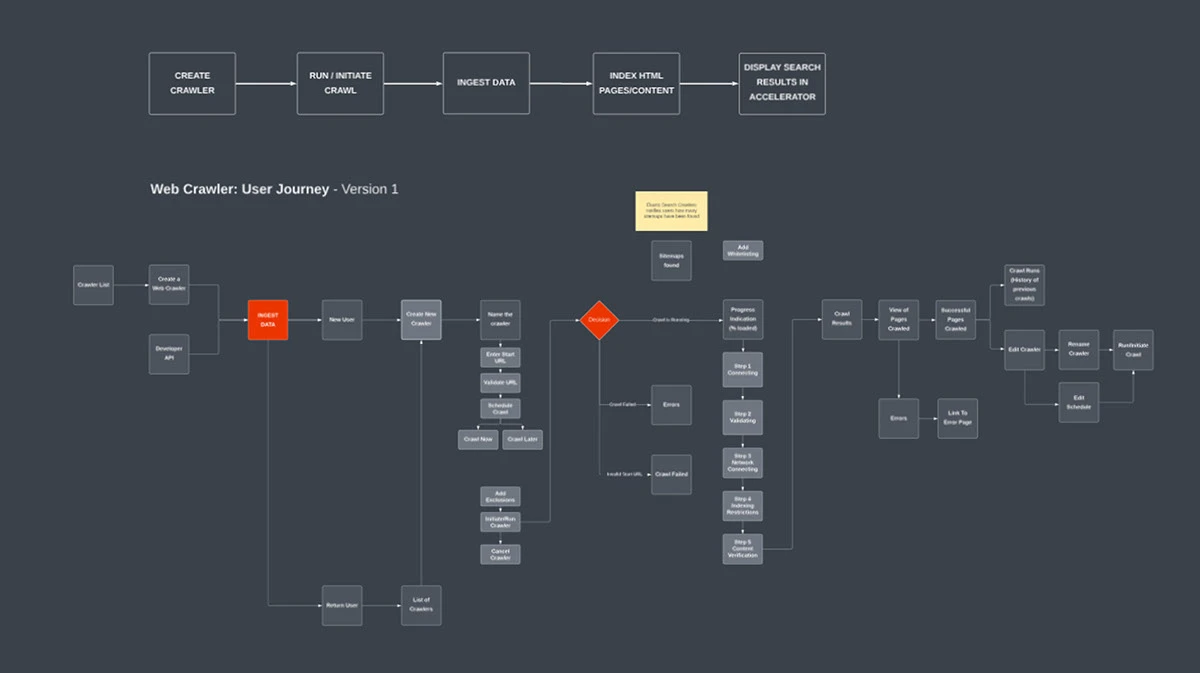Select the Link To Error Page node

957,418
